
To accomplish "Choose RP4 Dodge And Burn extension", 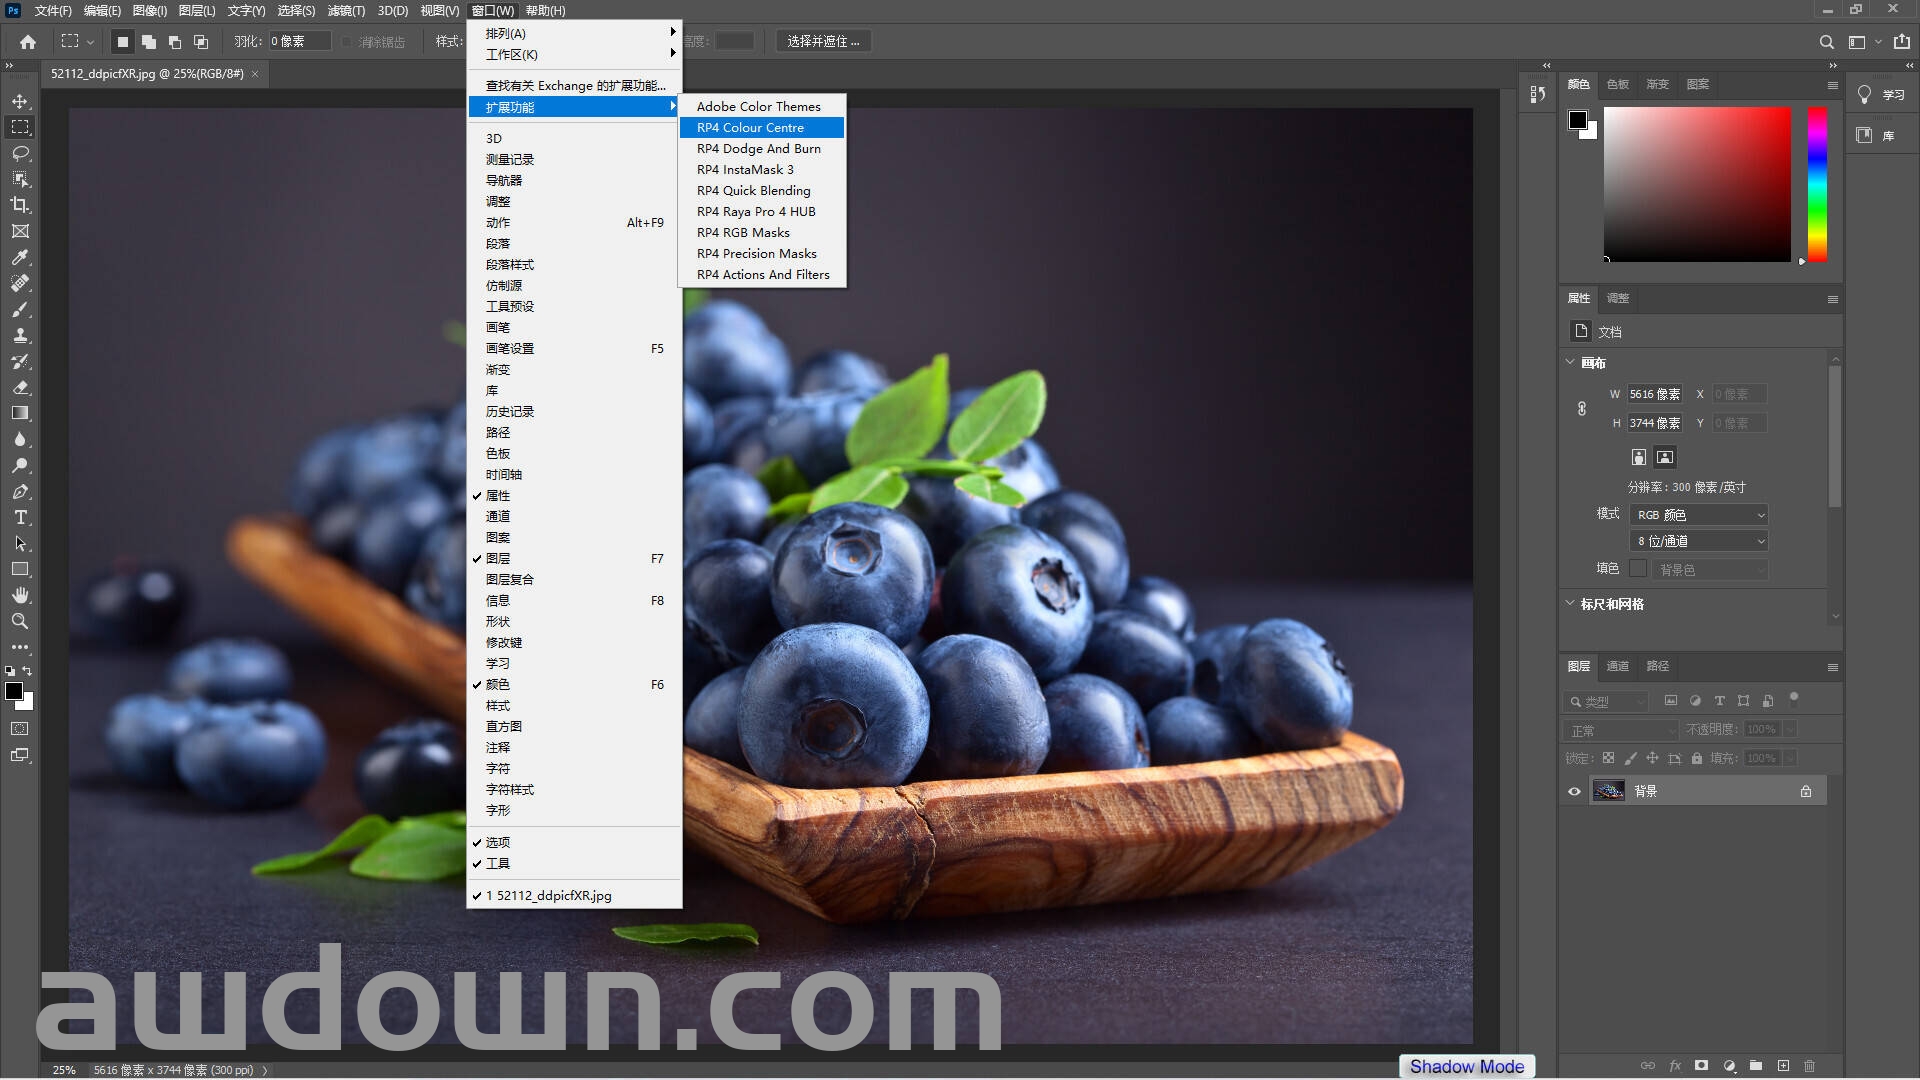I will tap(758, 149).
